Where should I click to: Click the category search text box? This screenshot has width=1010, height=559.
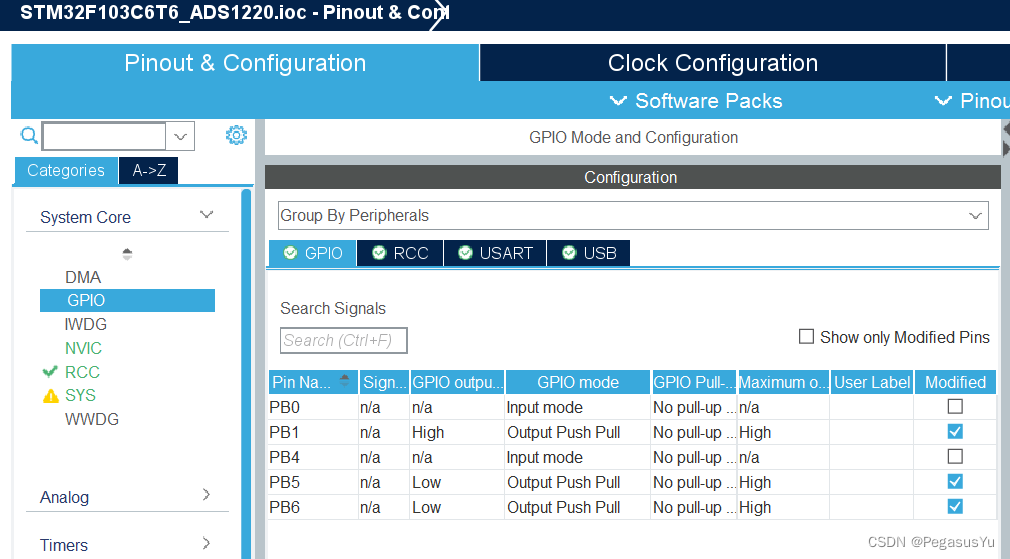pyautogui.click(x=104, y=136)
